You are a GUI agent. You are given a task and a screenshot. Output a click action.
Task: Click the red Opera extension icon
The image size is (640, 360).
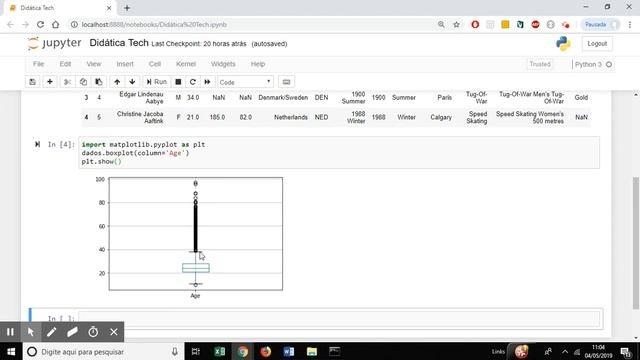point(475,24)
